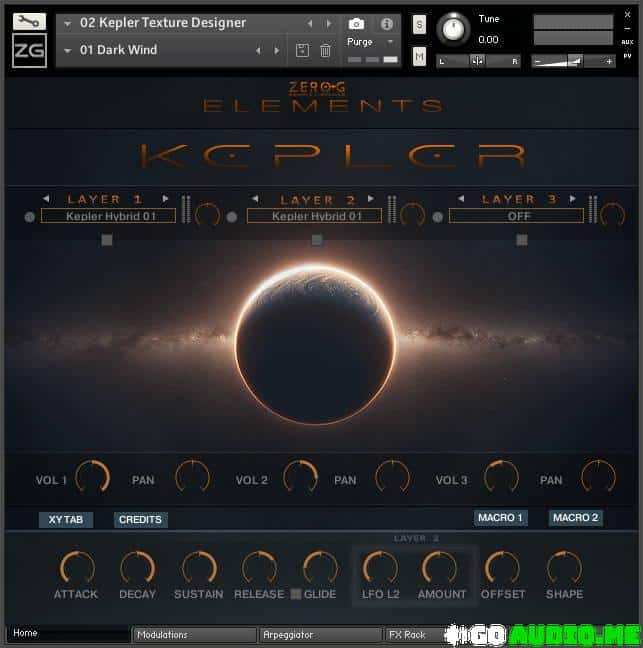This screenshot has width=643, height=648.
Task: Solo the instrument with the S button
Action: pyautogui.click(x=419, y=25)
